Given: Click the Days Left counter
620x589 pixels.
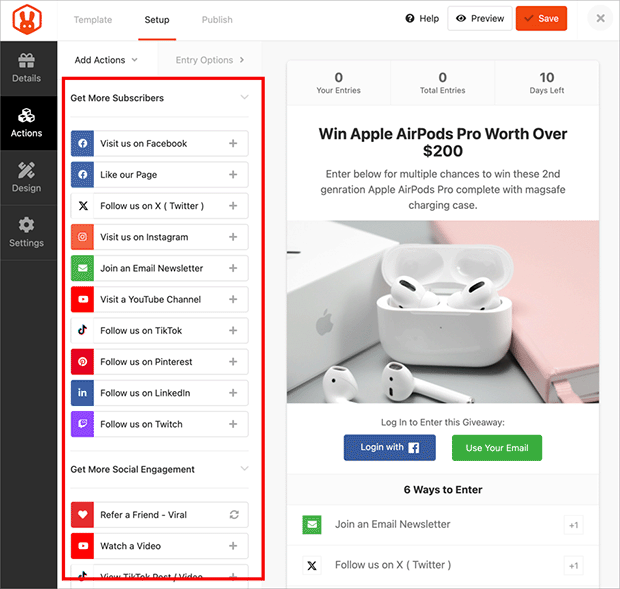Looking at the screenshot, I should (x=547, y=83).
